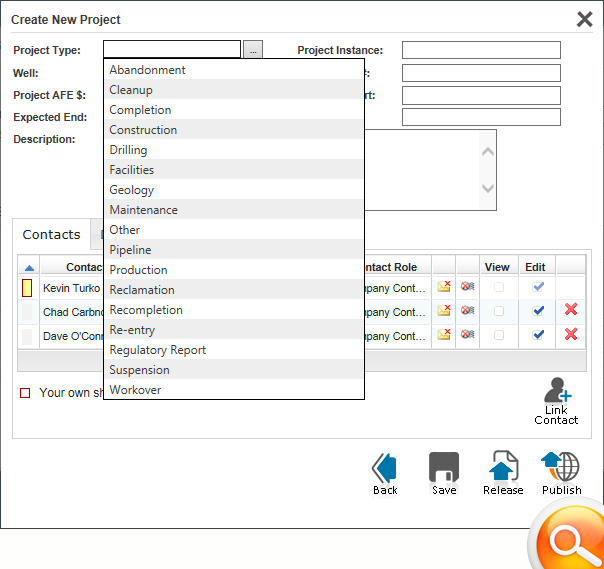This screenshot has height=569, width=604.
Task: Open Project Type dropdown ellipsis button
Action: coord(253,50)
